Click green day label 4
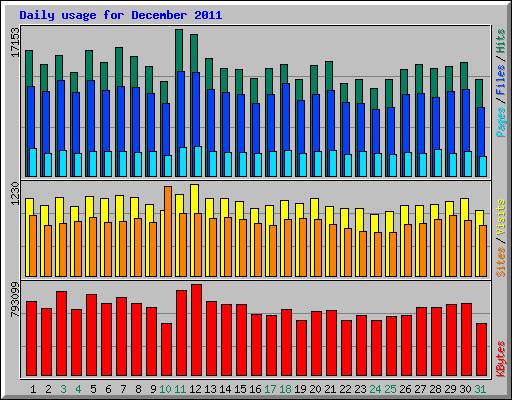This screenshot has height=400, width=512. tap(78, 389)
